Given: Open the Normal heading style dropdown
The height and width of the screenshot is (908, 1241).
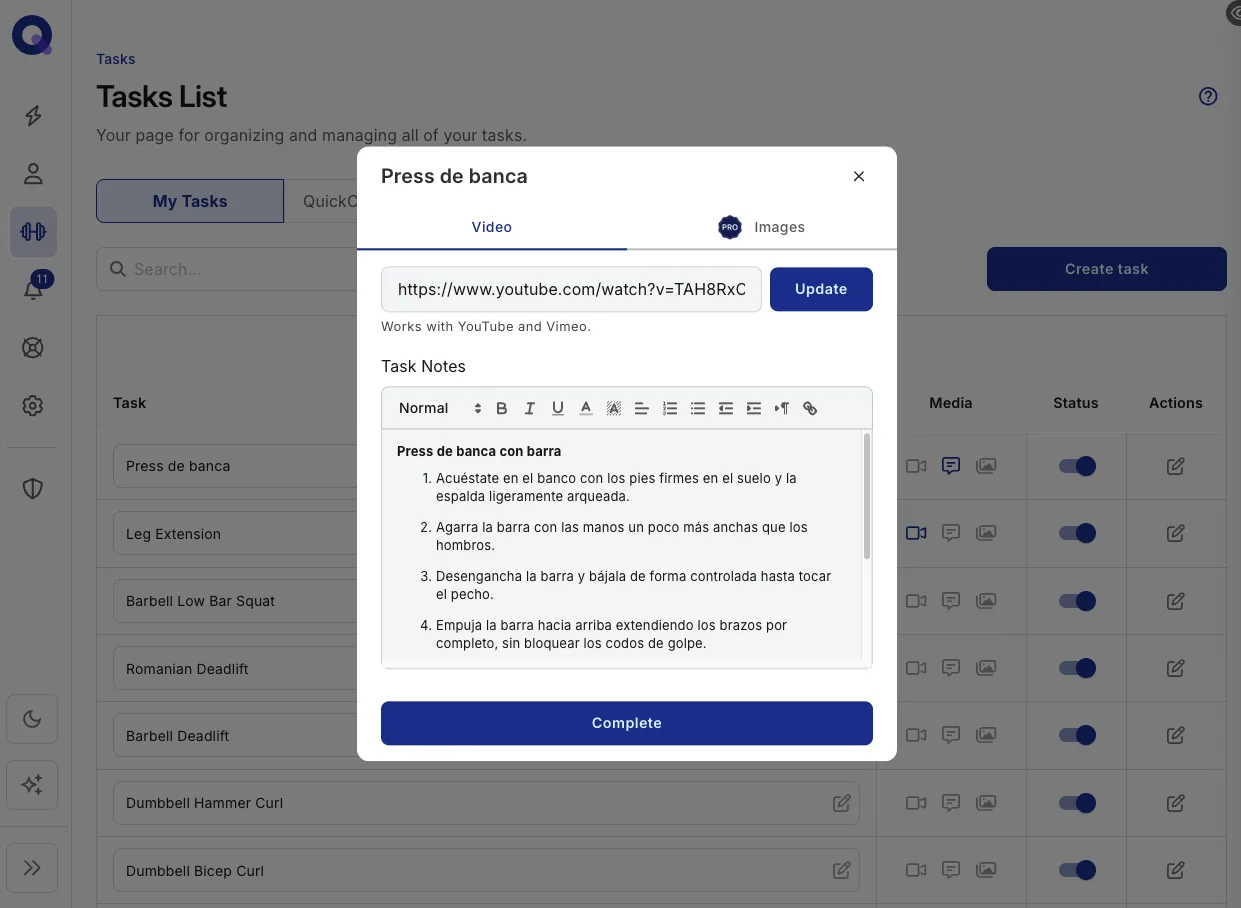Looking at the screenshot, I should coord(439,408).
